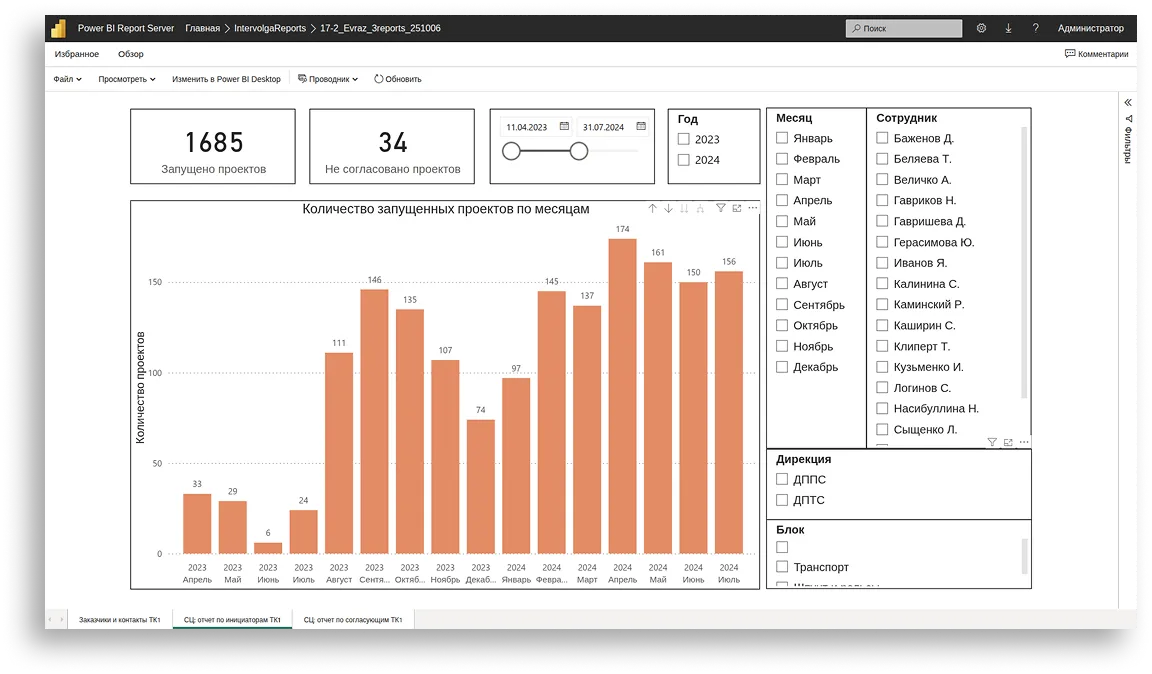1152x674 pixels.
Task: Switch to Заказчики и контакты ТК1 tab
Action: [119, 620]
